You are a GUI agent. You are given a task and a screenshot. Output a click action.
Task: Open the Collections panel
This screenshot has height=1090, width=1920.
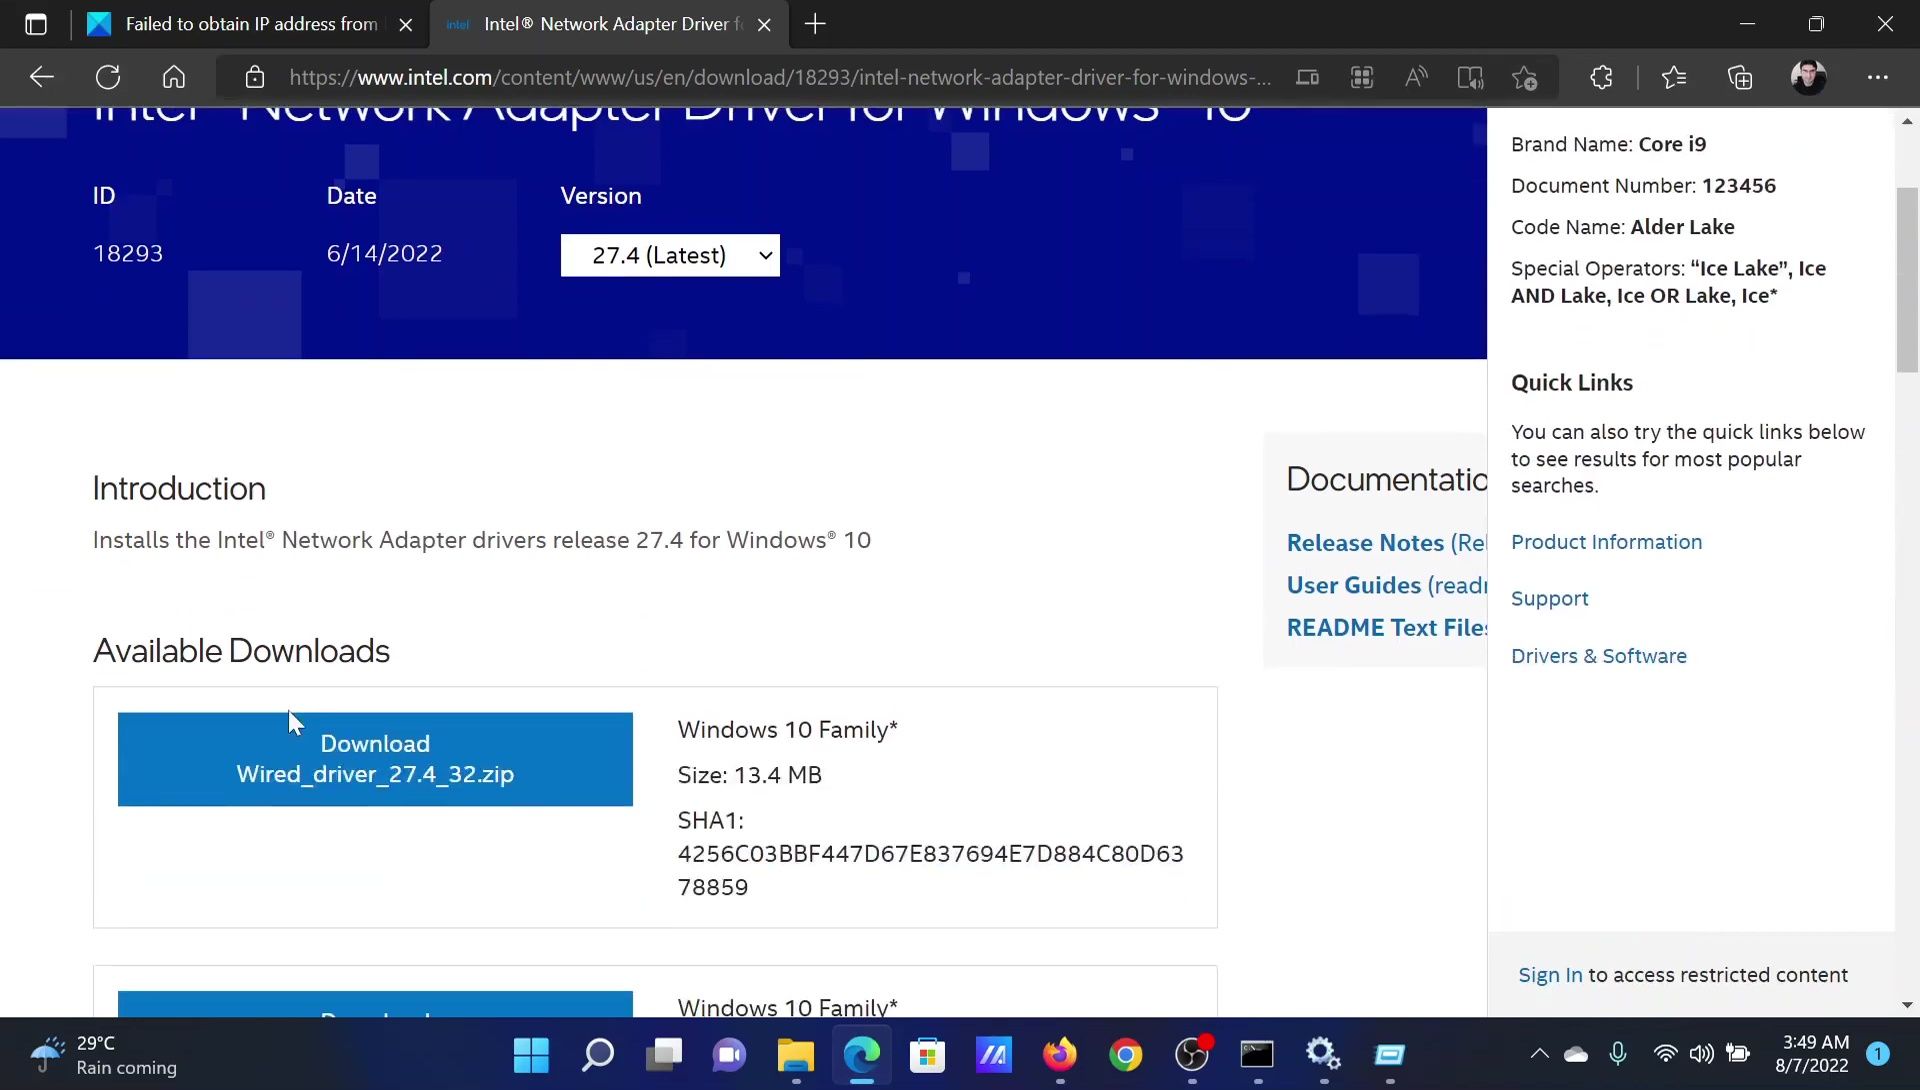[1741, 77]
